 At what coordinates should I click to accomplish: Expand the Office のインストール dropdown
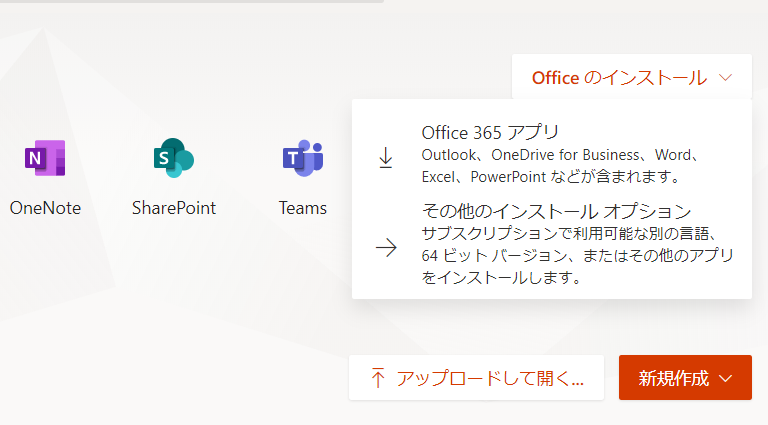[x=632, y=77]
